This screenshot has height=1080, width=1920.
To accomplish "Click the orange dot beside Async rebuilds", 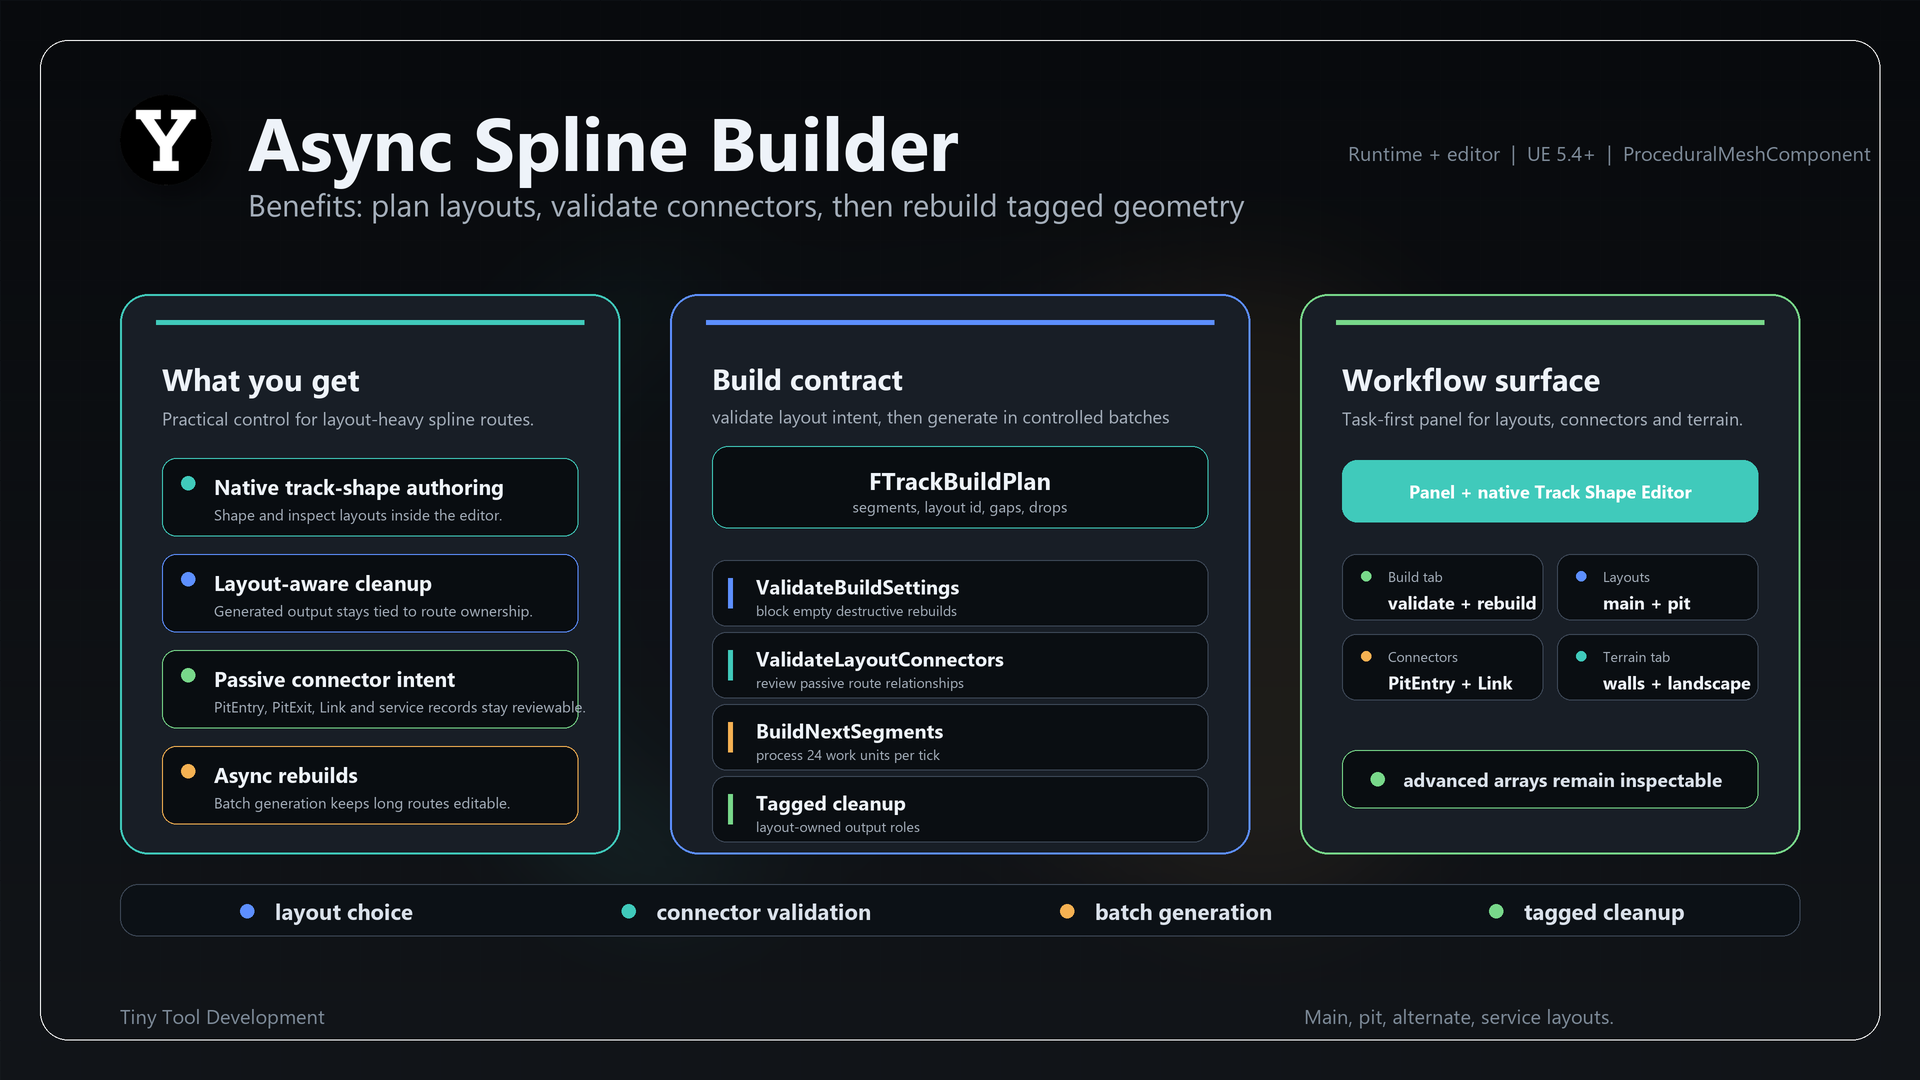I will [x=188, y=772].
